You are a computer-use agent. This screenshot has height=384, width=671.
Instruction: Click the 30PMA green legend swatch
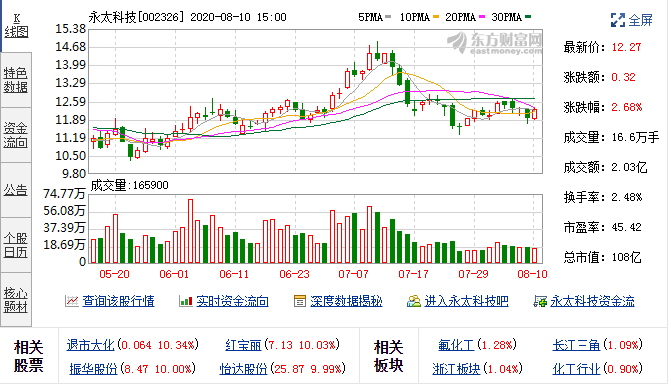tap(528, 17)
